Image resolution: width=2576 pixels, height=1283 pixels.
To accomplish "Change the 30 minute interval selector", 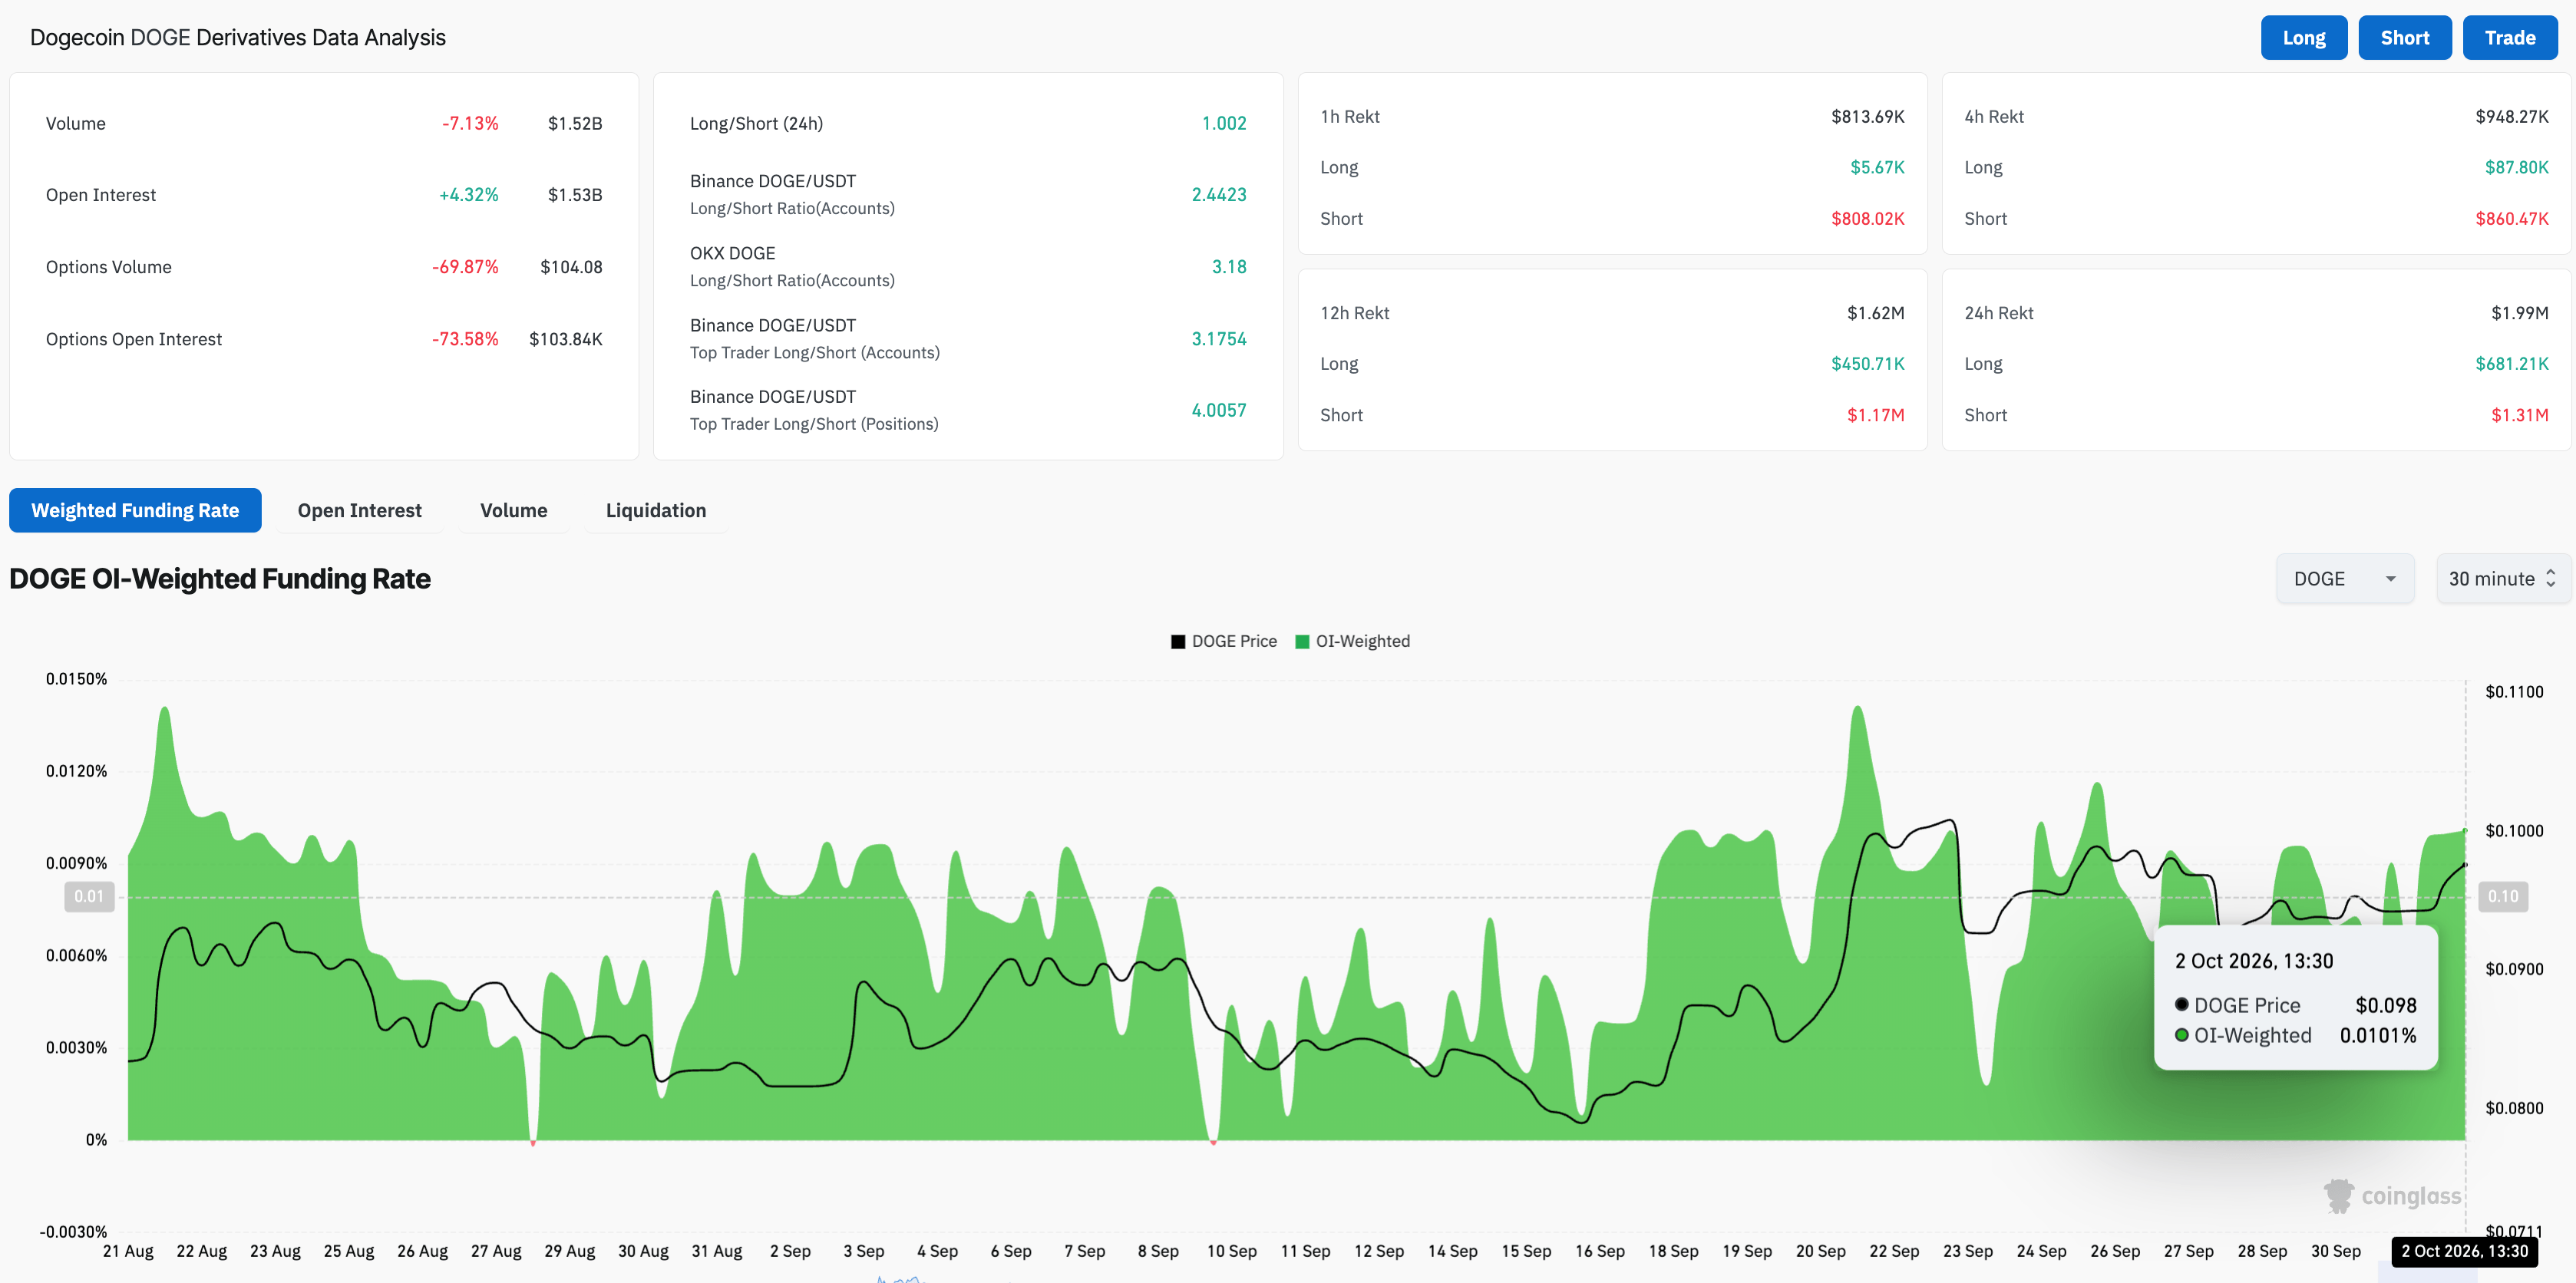I will [x=2503, y=579].
